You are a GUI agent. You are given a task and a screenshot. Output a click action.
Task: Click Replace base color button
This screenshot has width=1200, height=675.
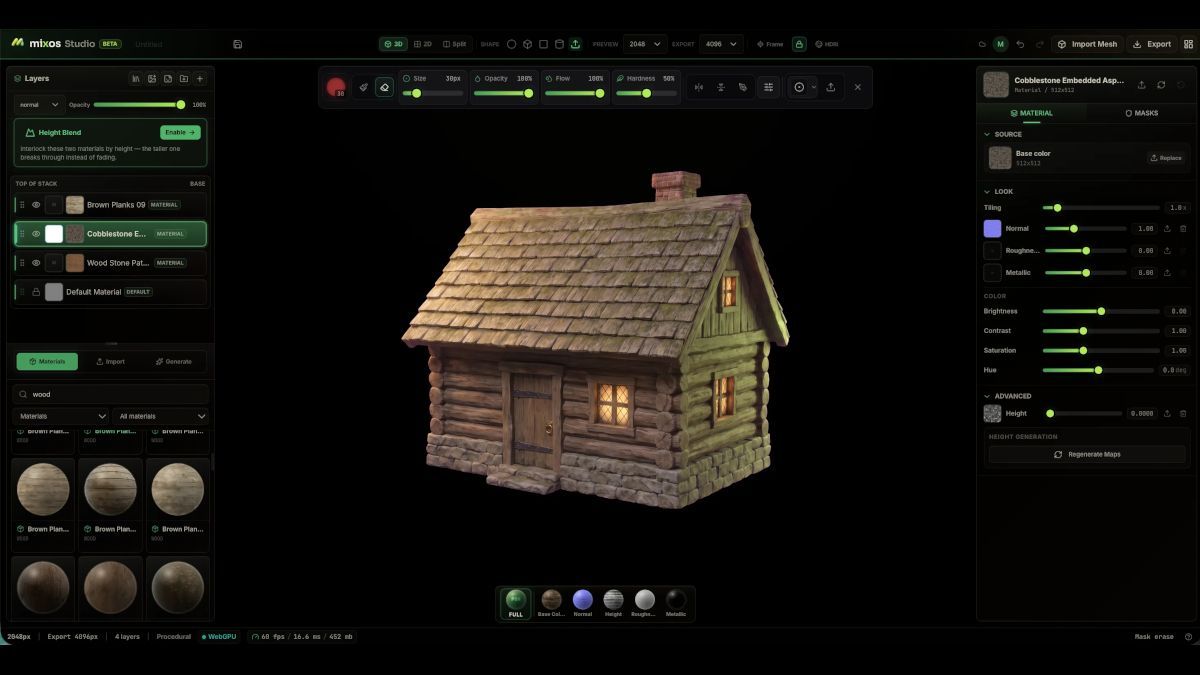point(1166,158)
